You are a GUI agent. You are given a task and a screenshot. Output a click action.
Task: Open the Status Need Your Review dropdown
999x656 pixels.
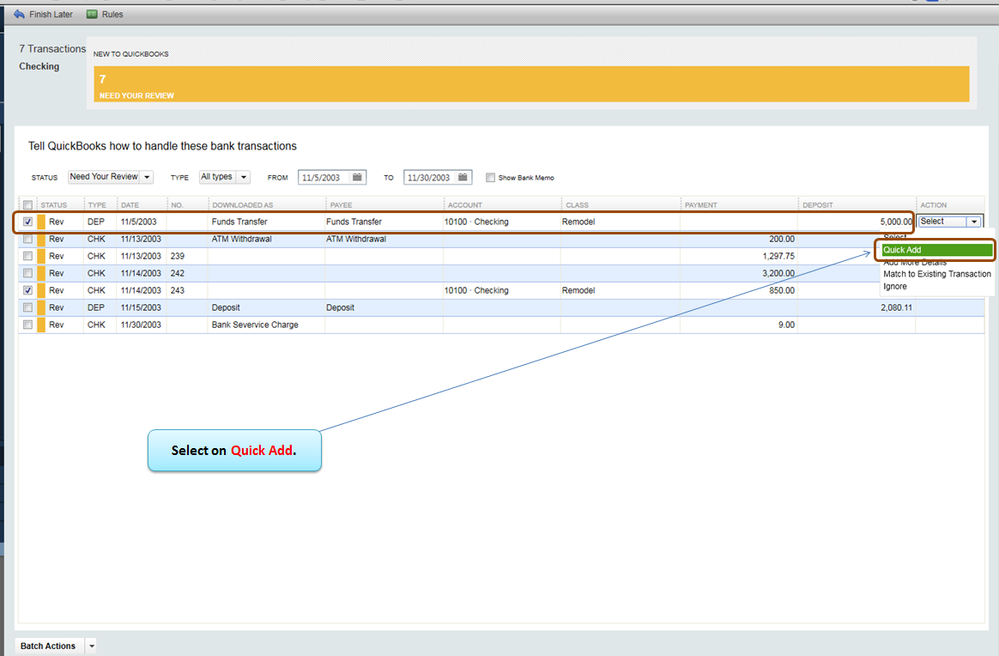click(111, 177)
